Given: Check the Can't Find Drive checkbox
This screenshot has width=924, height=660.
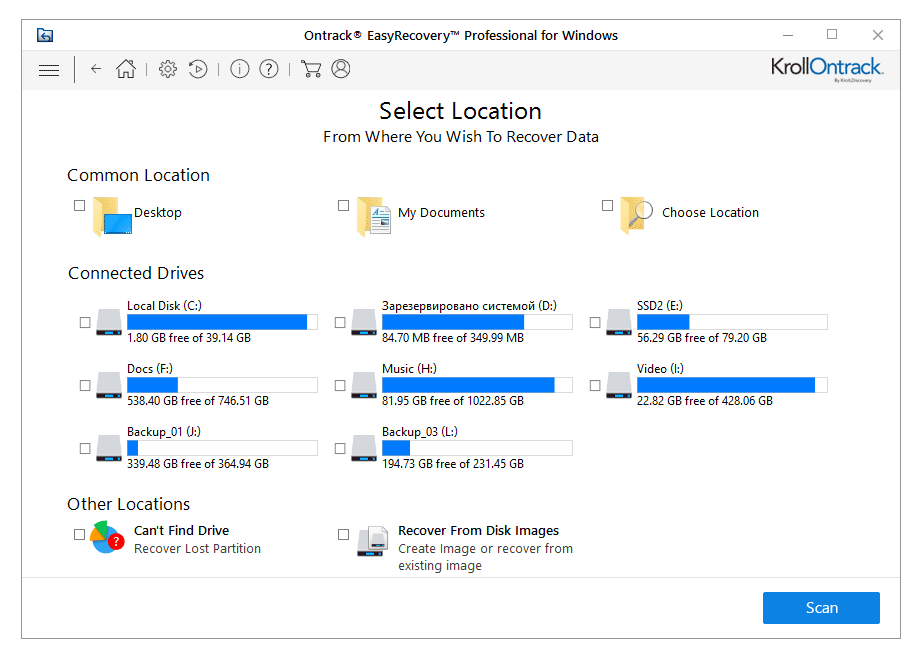Looking at the screenshot, I should [80, 534].
